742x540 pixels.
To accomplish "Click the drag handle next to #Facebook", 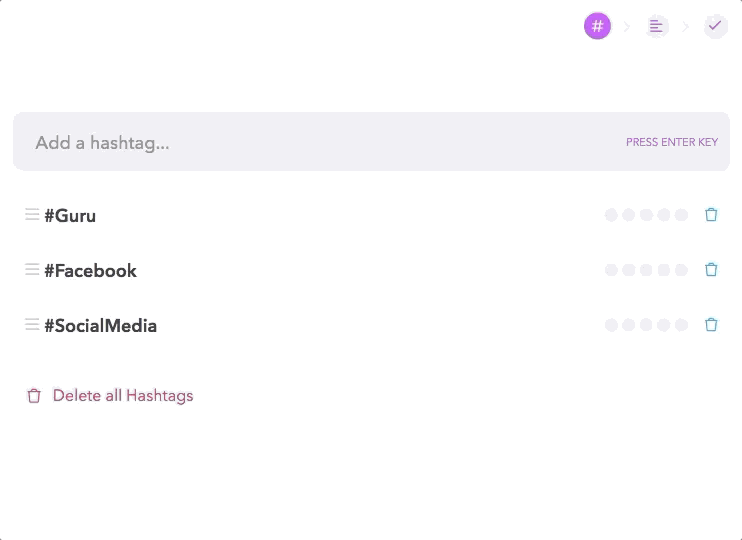I will [x=32, y=269].
